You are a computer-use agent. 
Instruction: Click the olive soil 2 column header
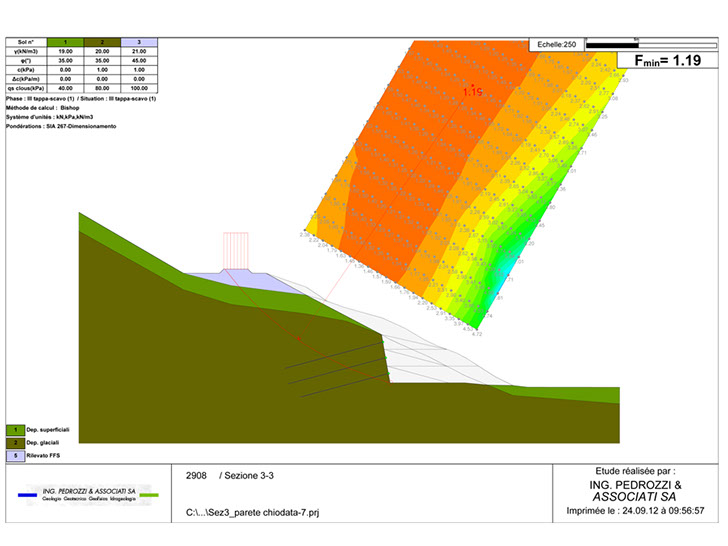click(103, 43)
